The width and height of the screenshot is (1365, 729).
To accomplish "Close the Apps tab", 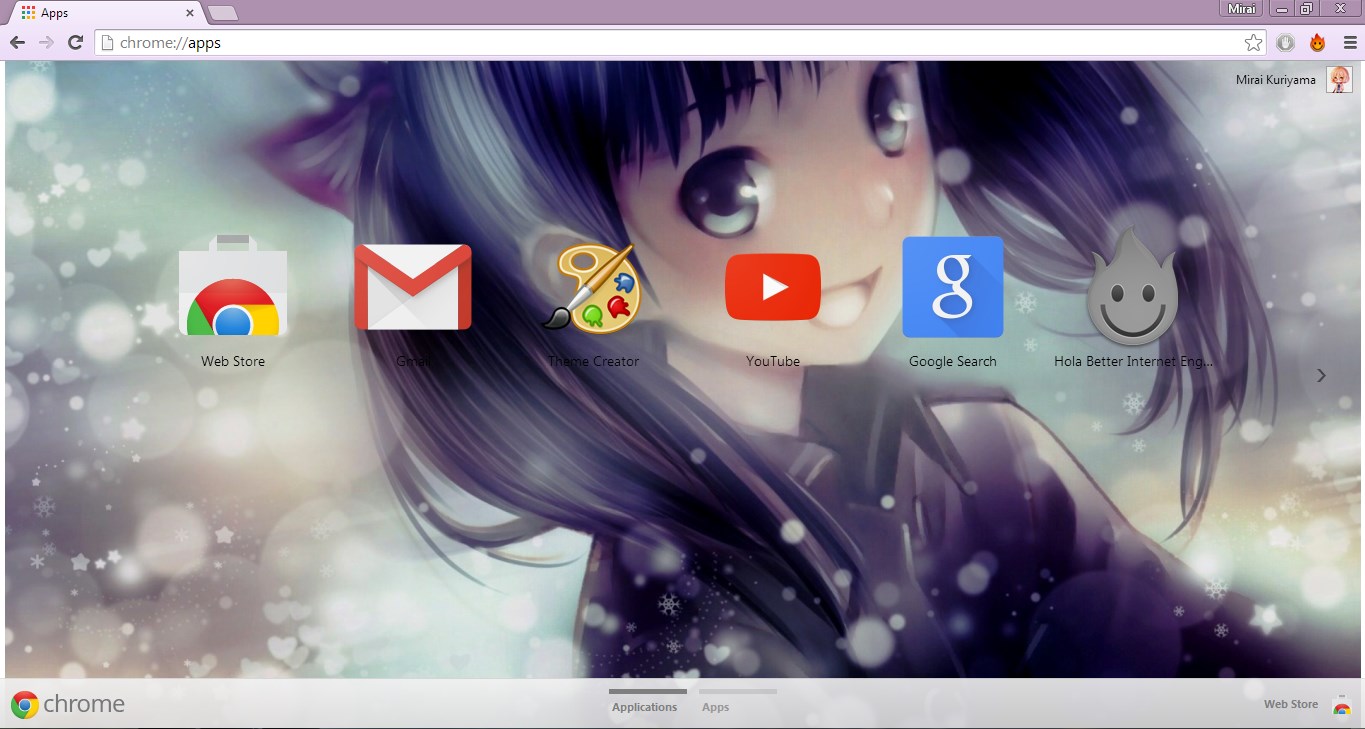I will click(x=190, y=14).
